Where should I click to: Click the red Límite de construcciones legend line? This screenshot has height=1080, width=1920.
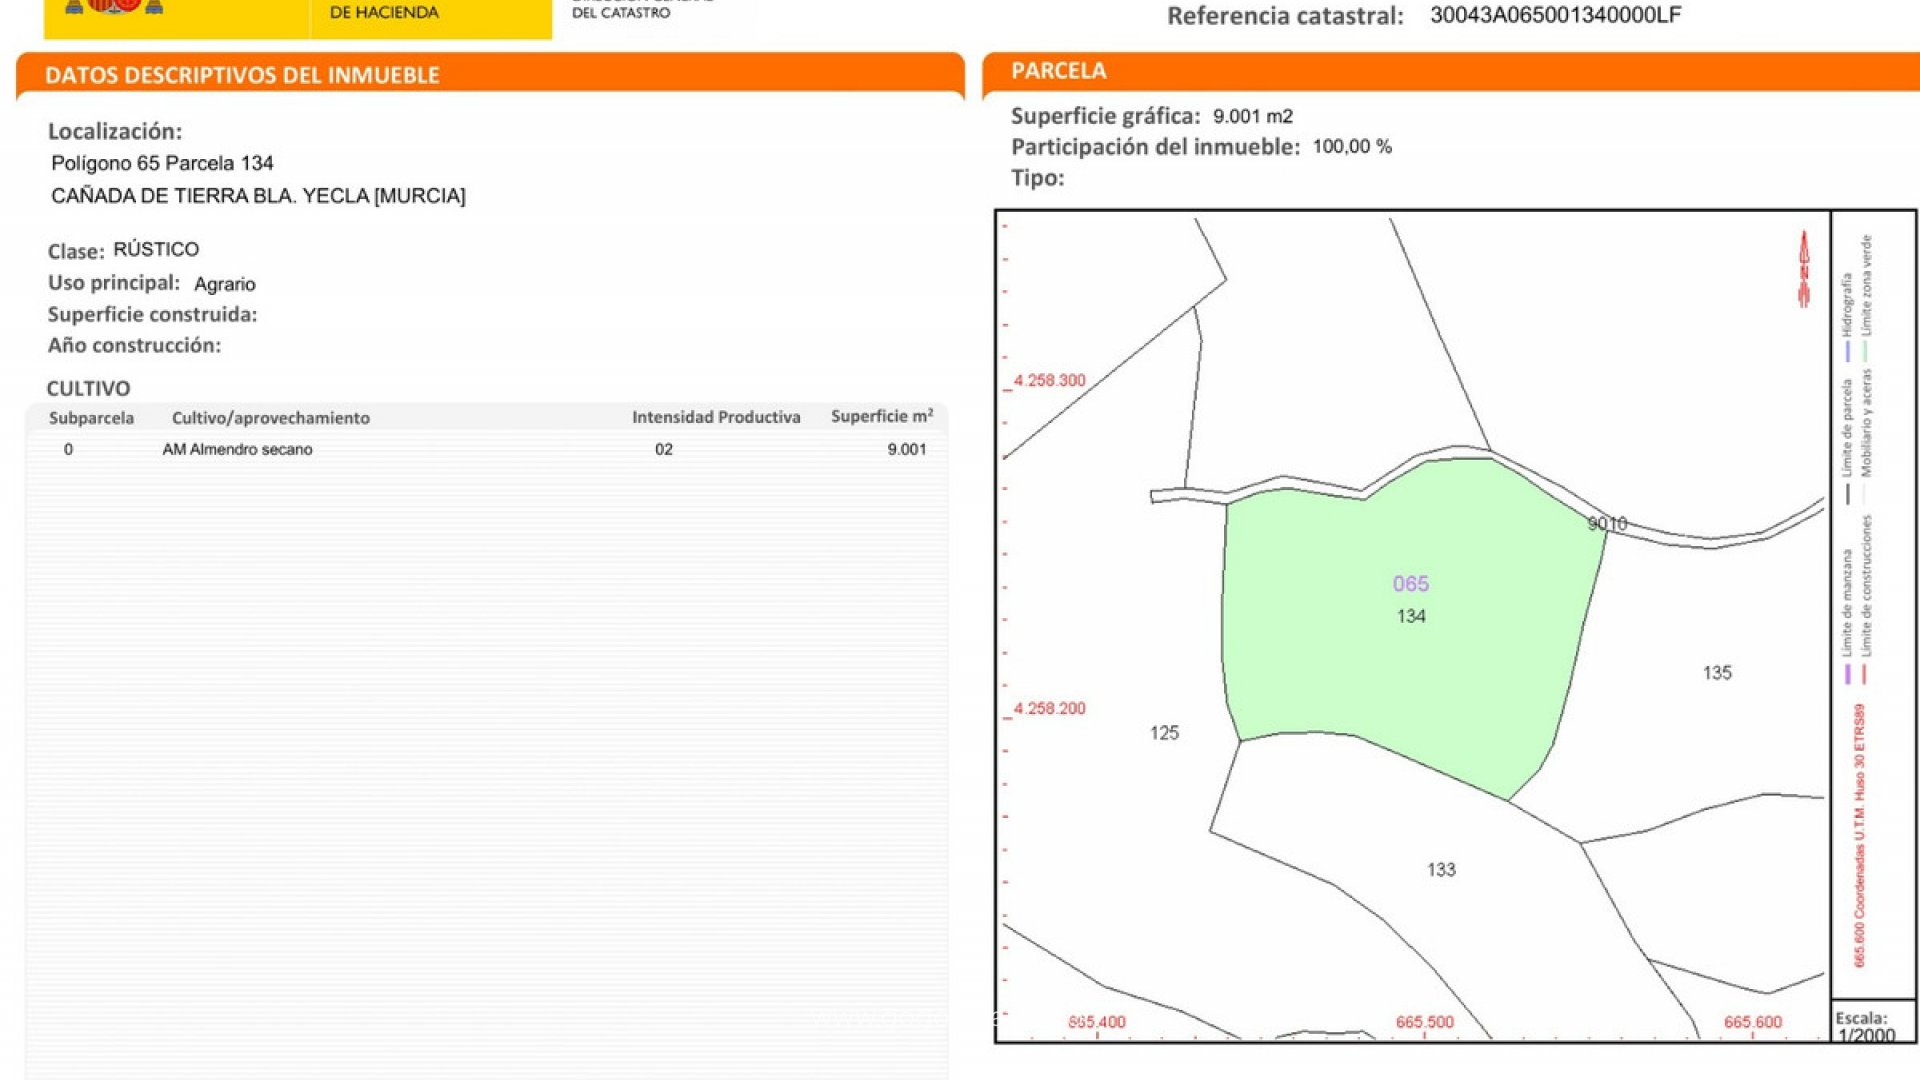point(1865,675)
